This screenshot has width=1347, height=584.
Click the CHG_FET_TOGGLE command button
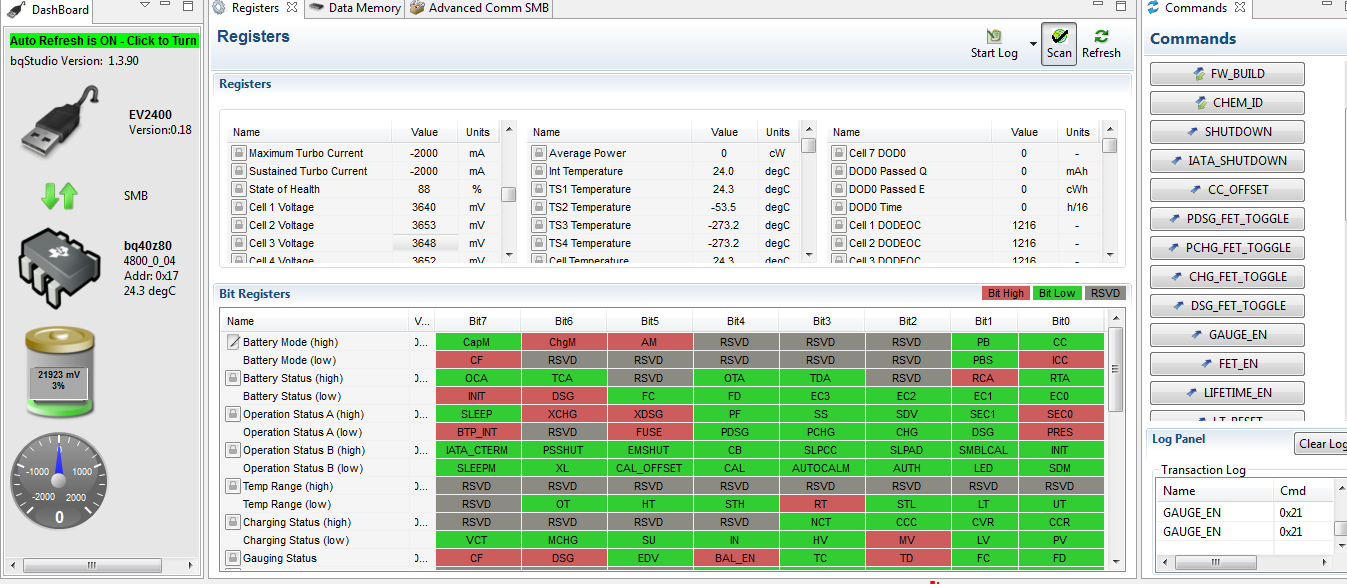[1227, 277]
